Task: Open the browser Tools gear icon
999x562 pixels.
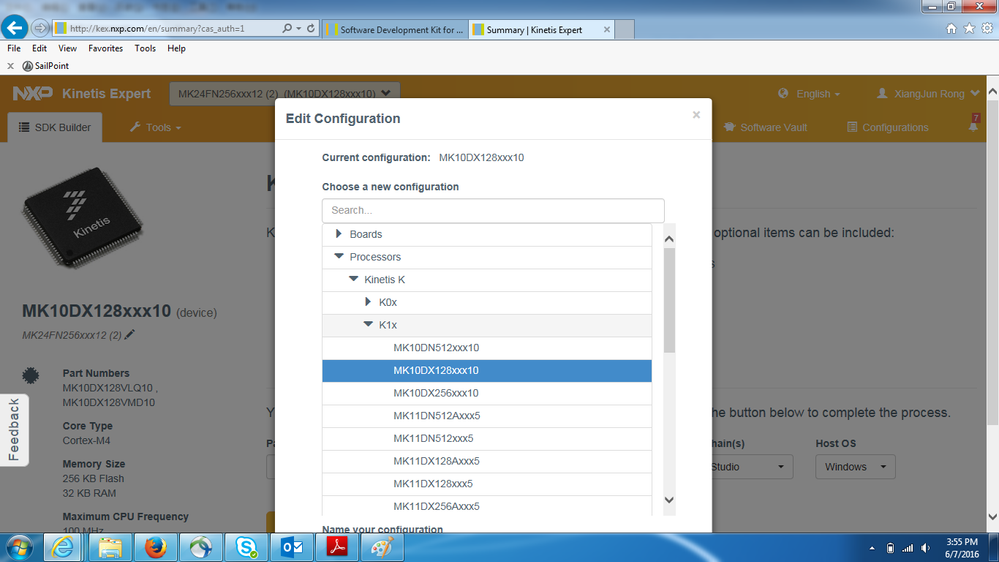Action: tap(987, 29)
